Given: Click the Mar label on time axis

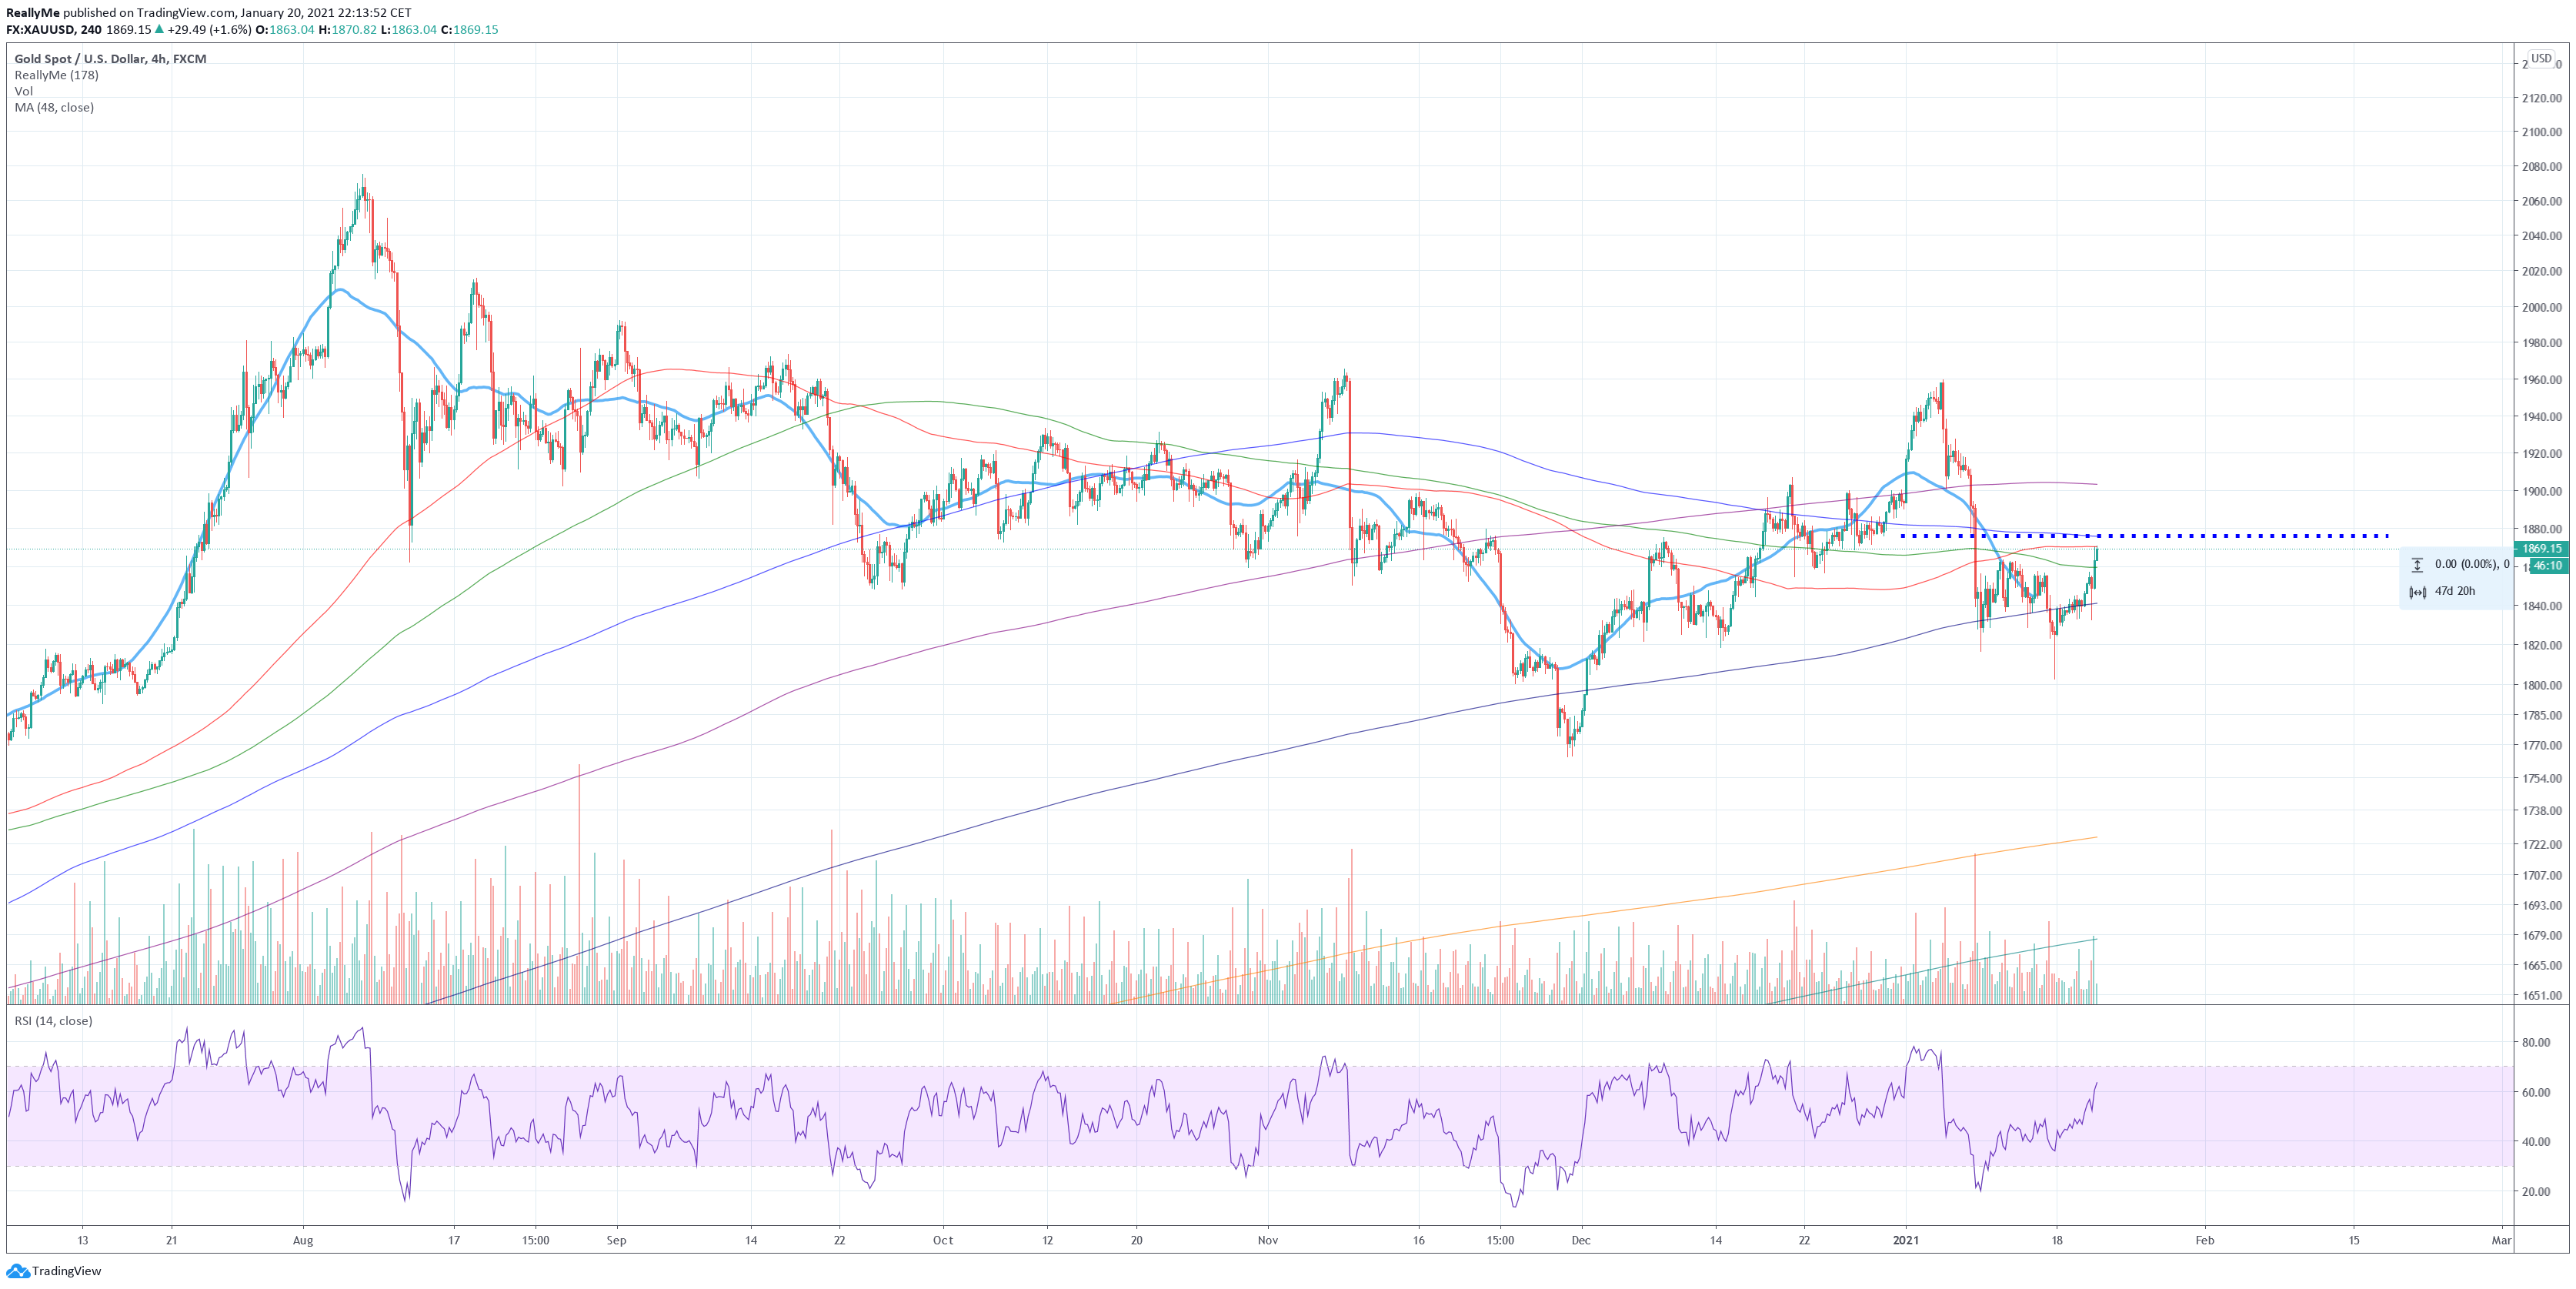Looking at the screenshot, I should tap(2501, 1240).
